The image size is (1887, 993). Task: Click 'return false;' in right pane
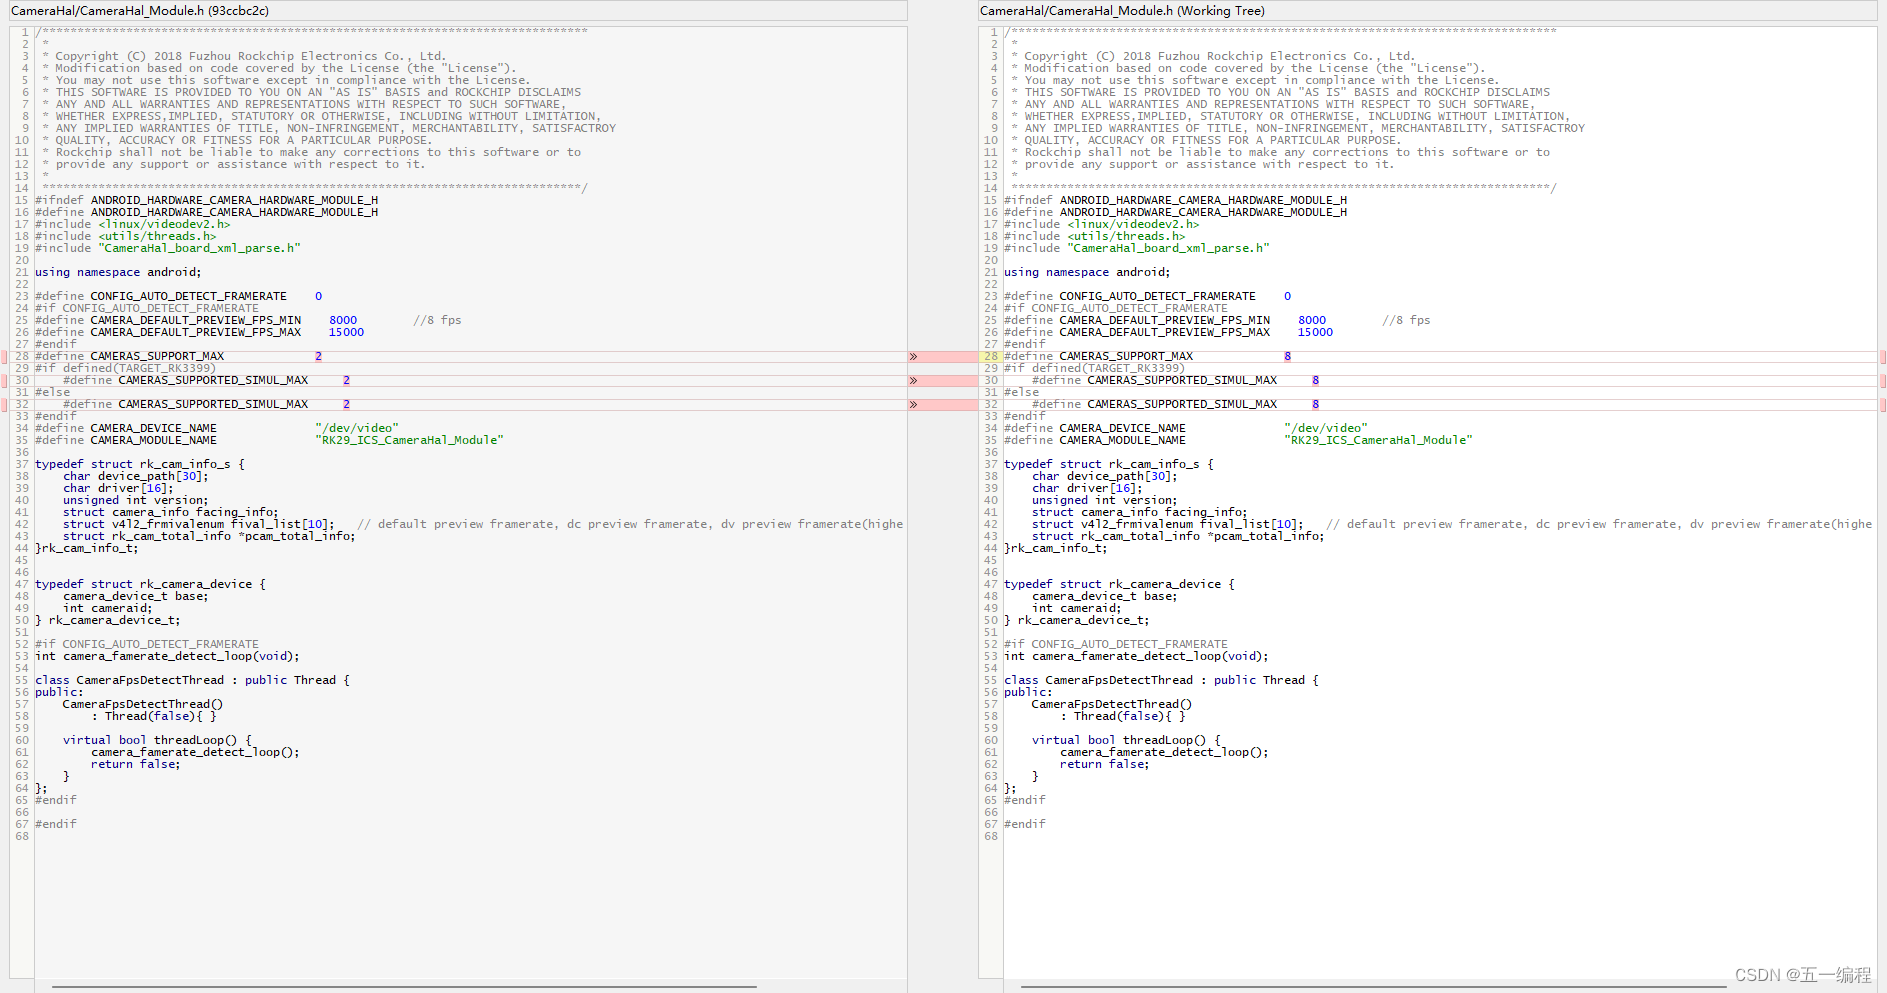coord(1105,765)
